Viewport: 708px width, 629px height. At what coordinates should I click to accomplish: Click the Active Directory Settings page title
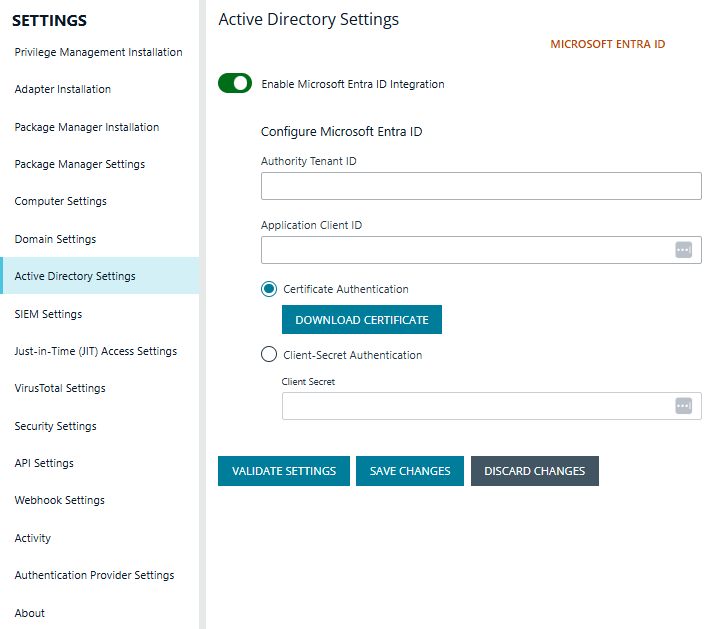[308, 19]
